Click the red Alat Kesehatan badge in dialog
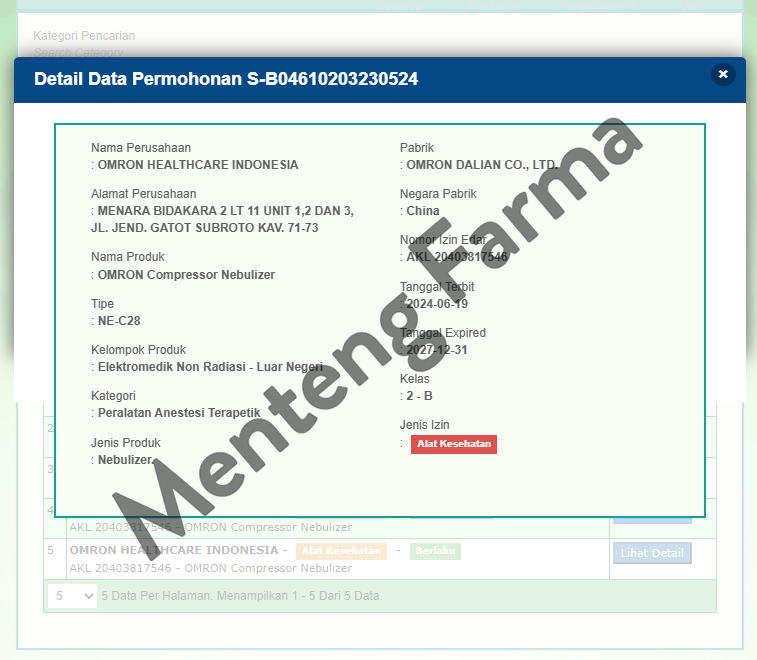Viewport: 757px width, 660px height. [x=453, y=444]
